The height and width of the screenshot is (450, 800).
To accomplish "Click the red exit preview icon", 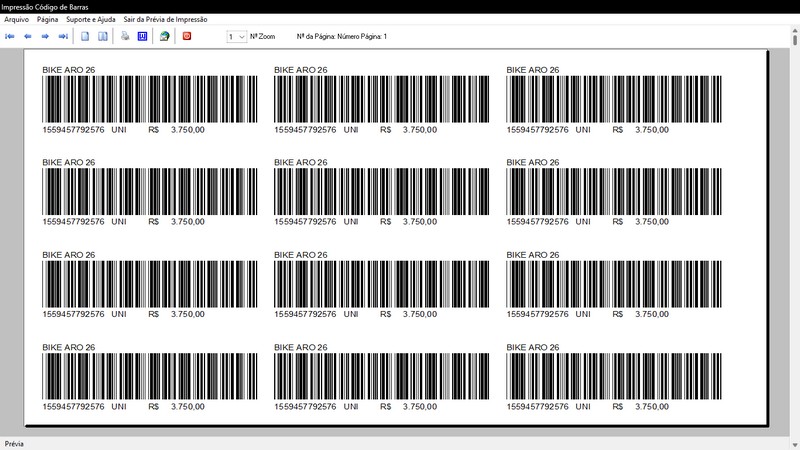I will click(x=187, y=36).
